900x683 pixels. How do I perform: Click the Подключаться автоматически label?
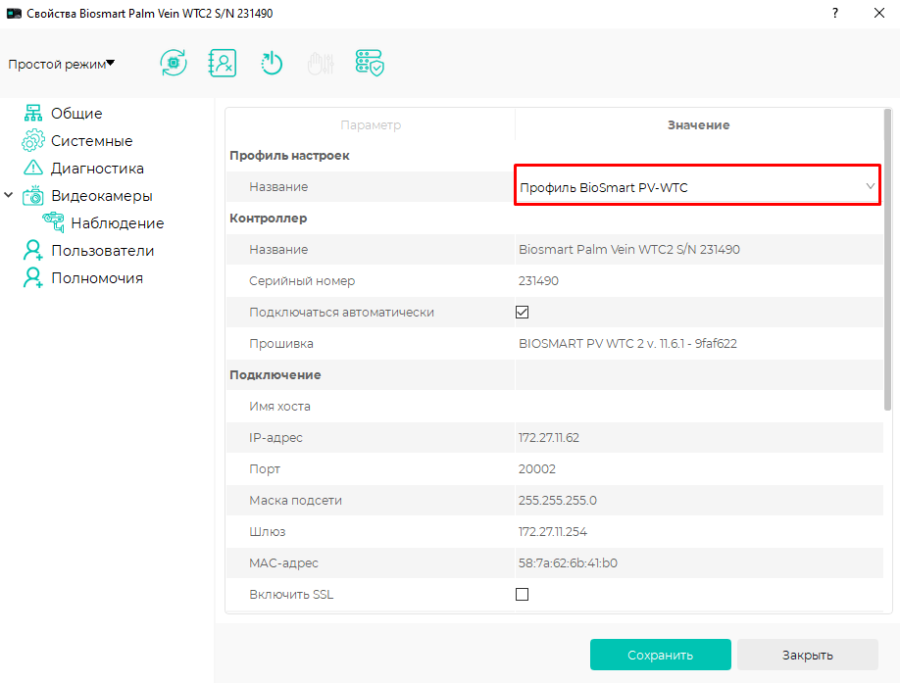tap(342, 312)
